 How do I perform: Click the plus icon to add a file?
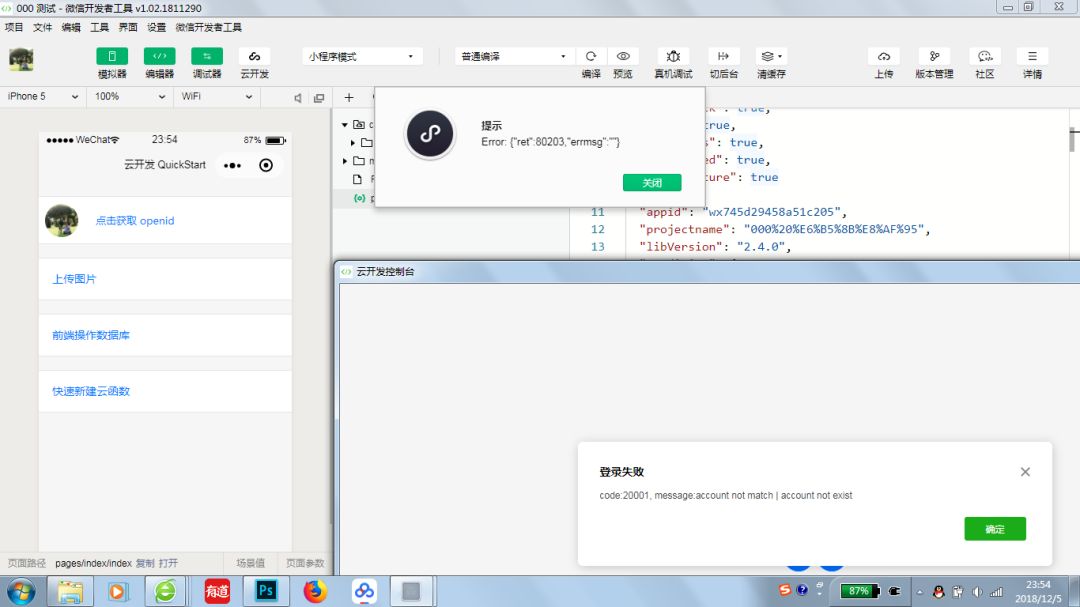click(349, 97)
